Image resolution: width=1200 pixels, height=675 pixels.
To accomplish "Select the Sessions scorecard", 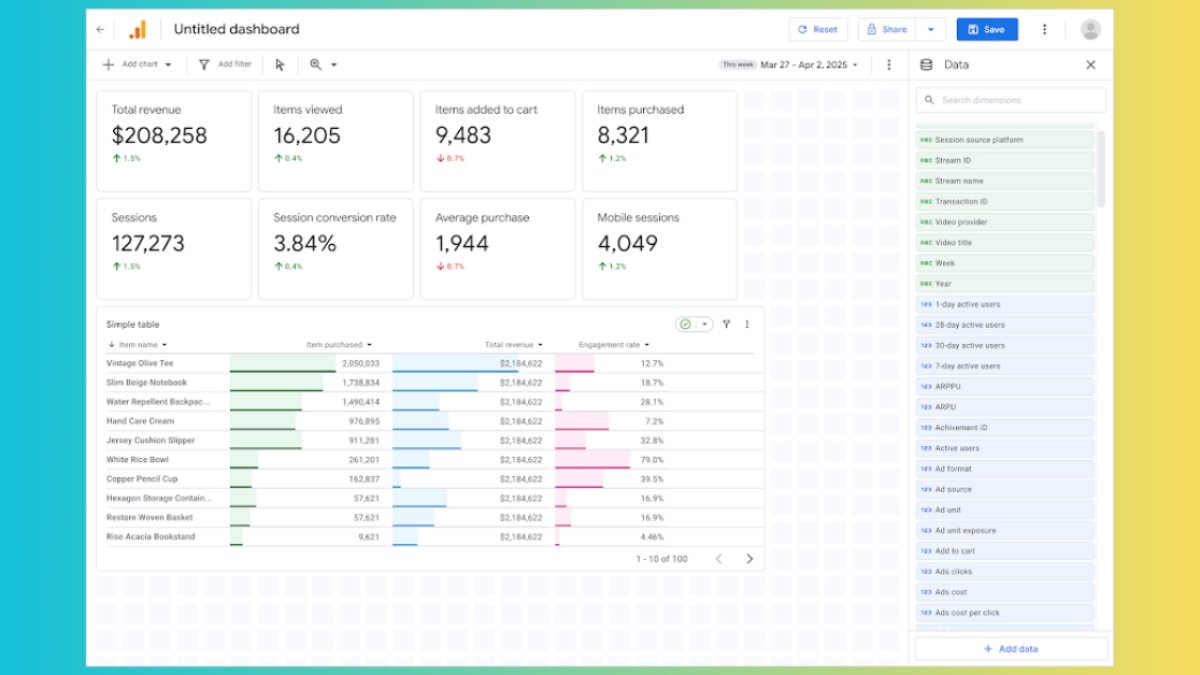I will click(x=174, y=249).
